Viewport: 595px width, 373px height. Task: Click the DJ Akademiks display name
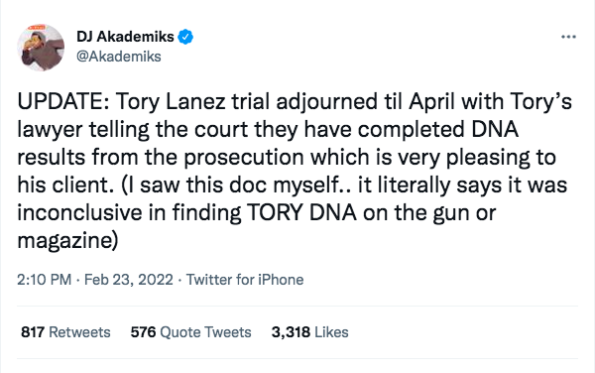click(125, 37)
